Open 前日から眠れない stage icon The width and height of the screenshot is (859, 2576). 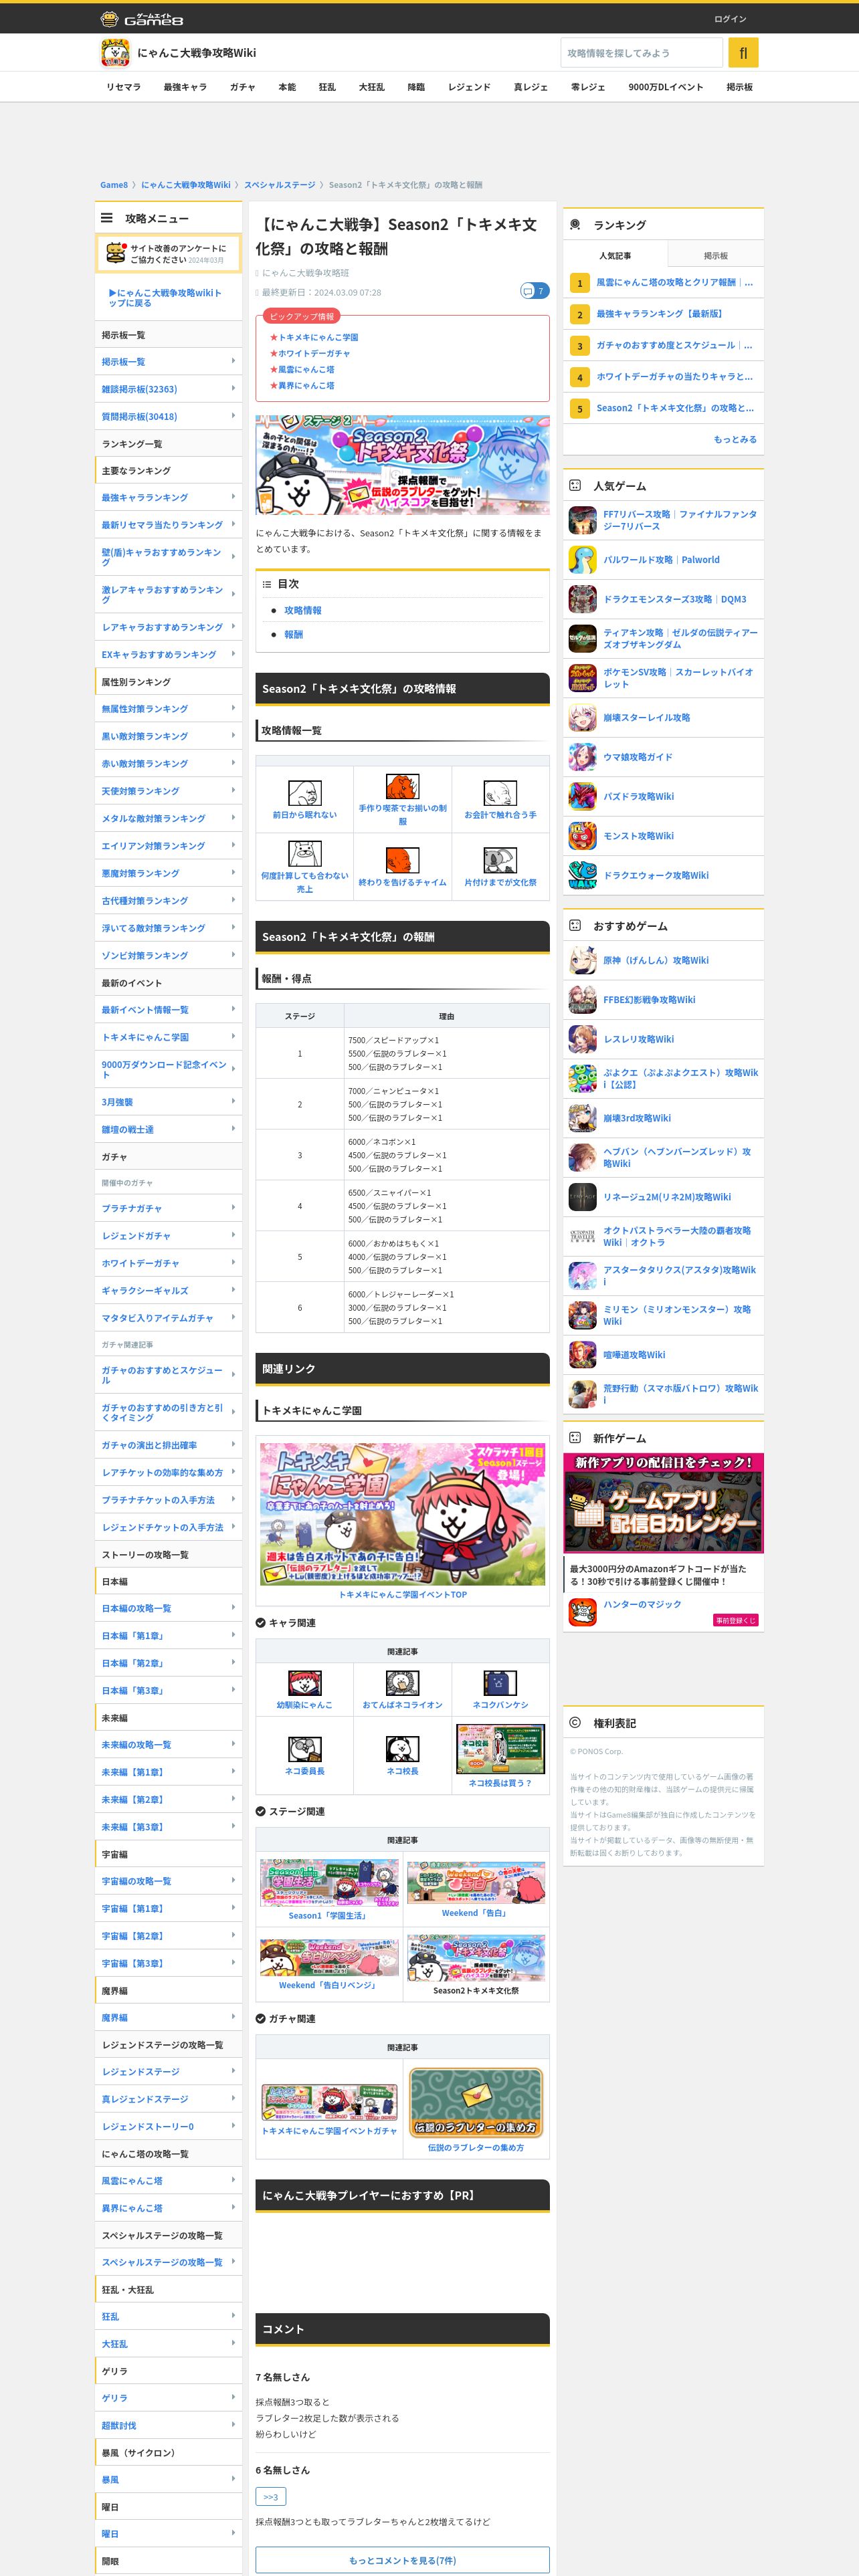pyautogui.click(x=305, y=793)
